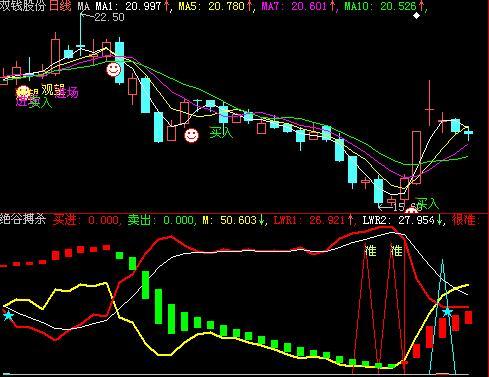
Task: Click the partial smiley icon near 15.6 low
Action: tap(411, 210)
